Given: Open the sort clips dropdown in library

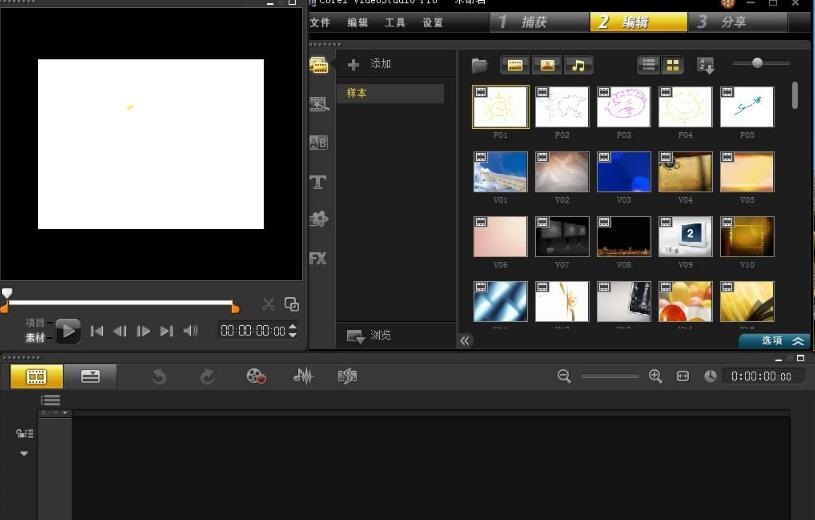Looking at the screenshot, I should pyautogui.click(x=706, y=66).
